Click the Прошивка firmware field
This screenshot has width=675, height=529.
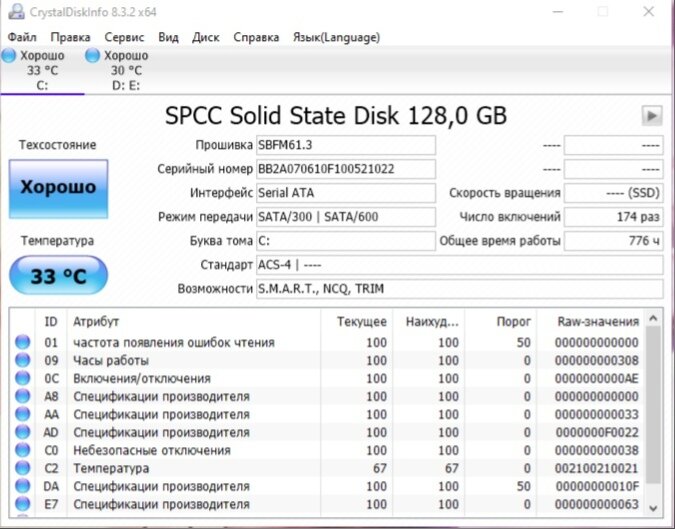point(346,145)
